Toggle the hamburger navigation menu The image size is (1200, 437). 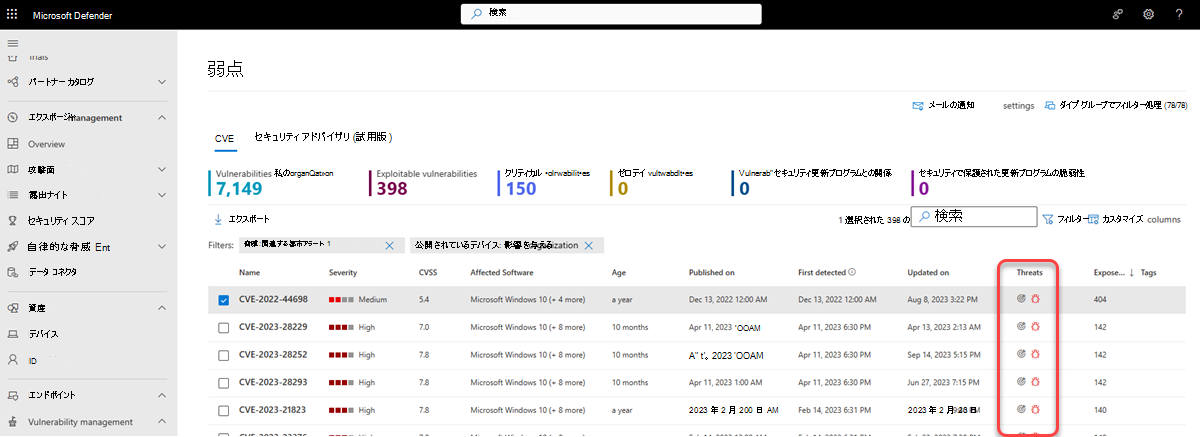tap(13, 43)
